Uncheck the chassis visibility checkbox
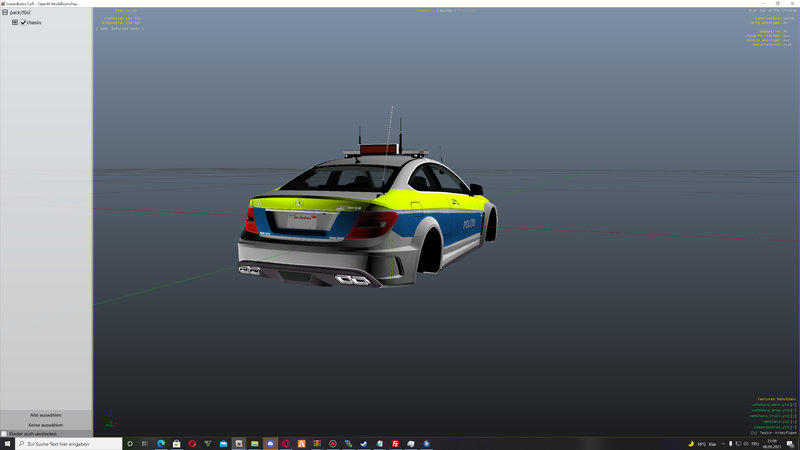 point(23,22)
